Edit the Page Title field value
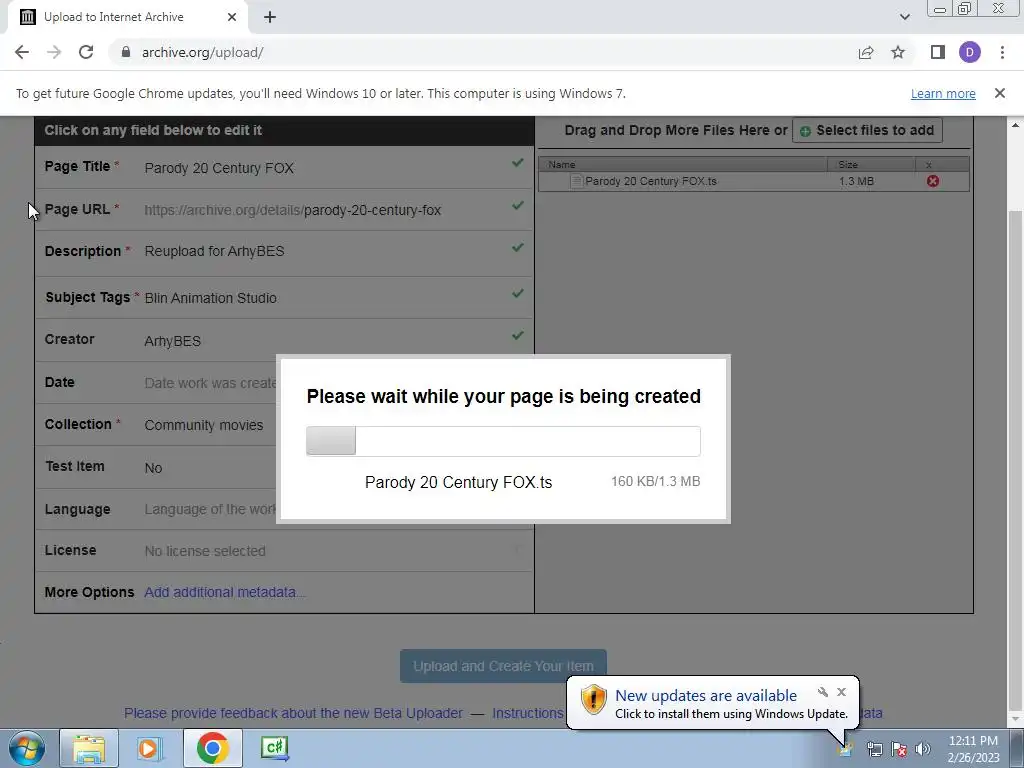Viewport: 1024px width, 768px height. pyautogui.click(x=219, y=168)
